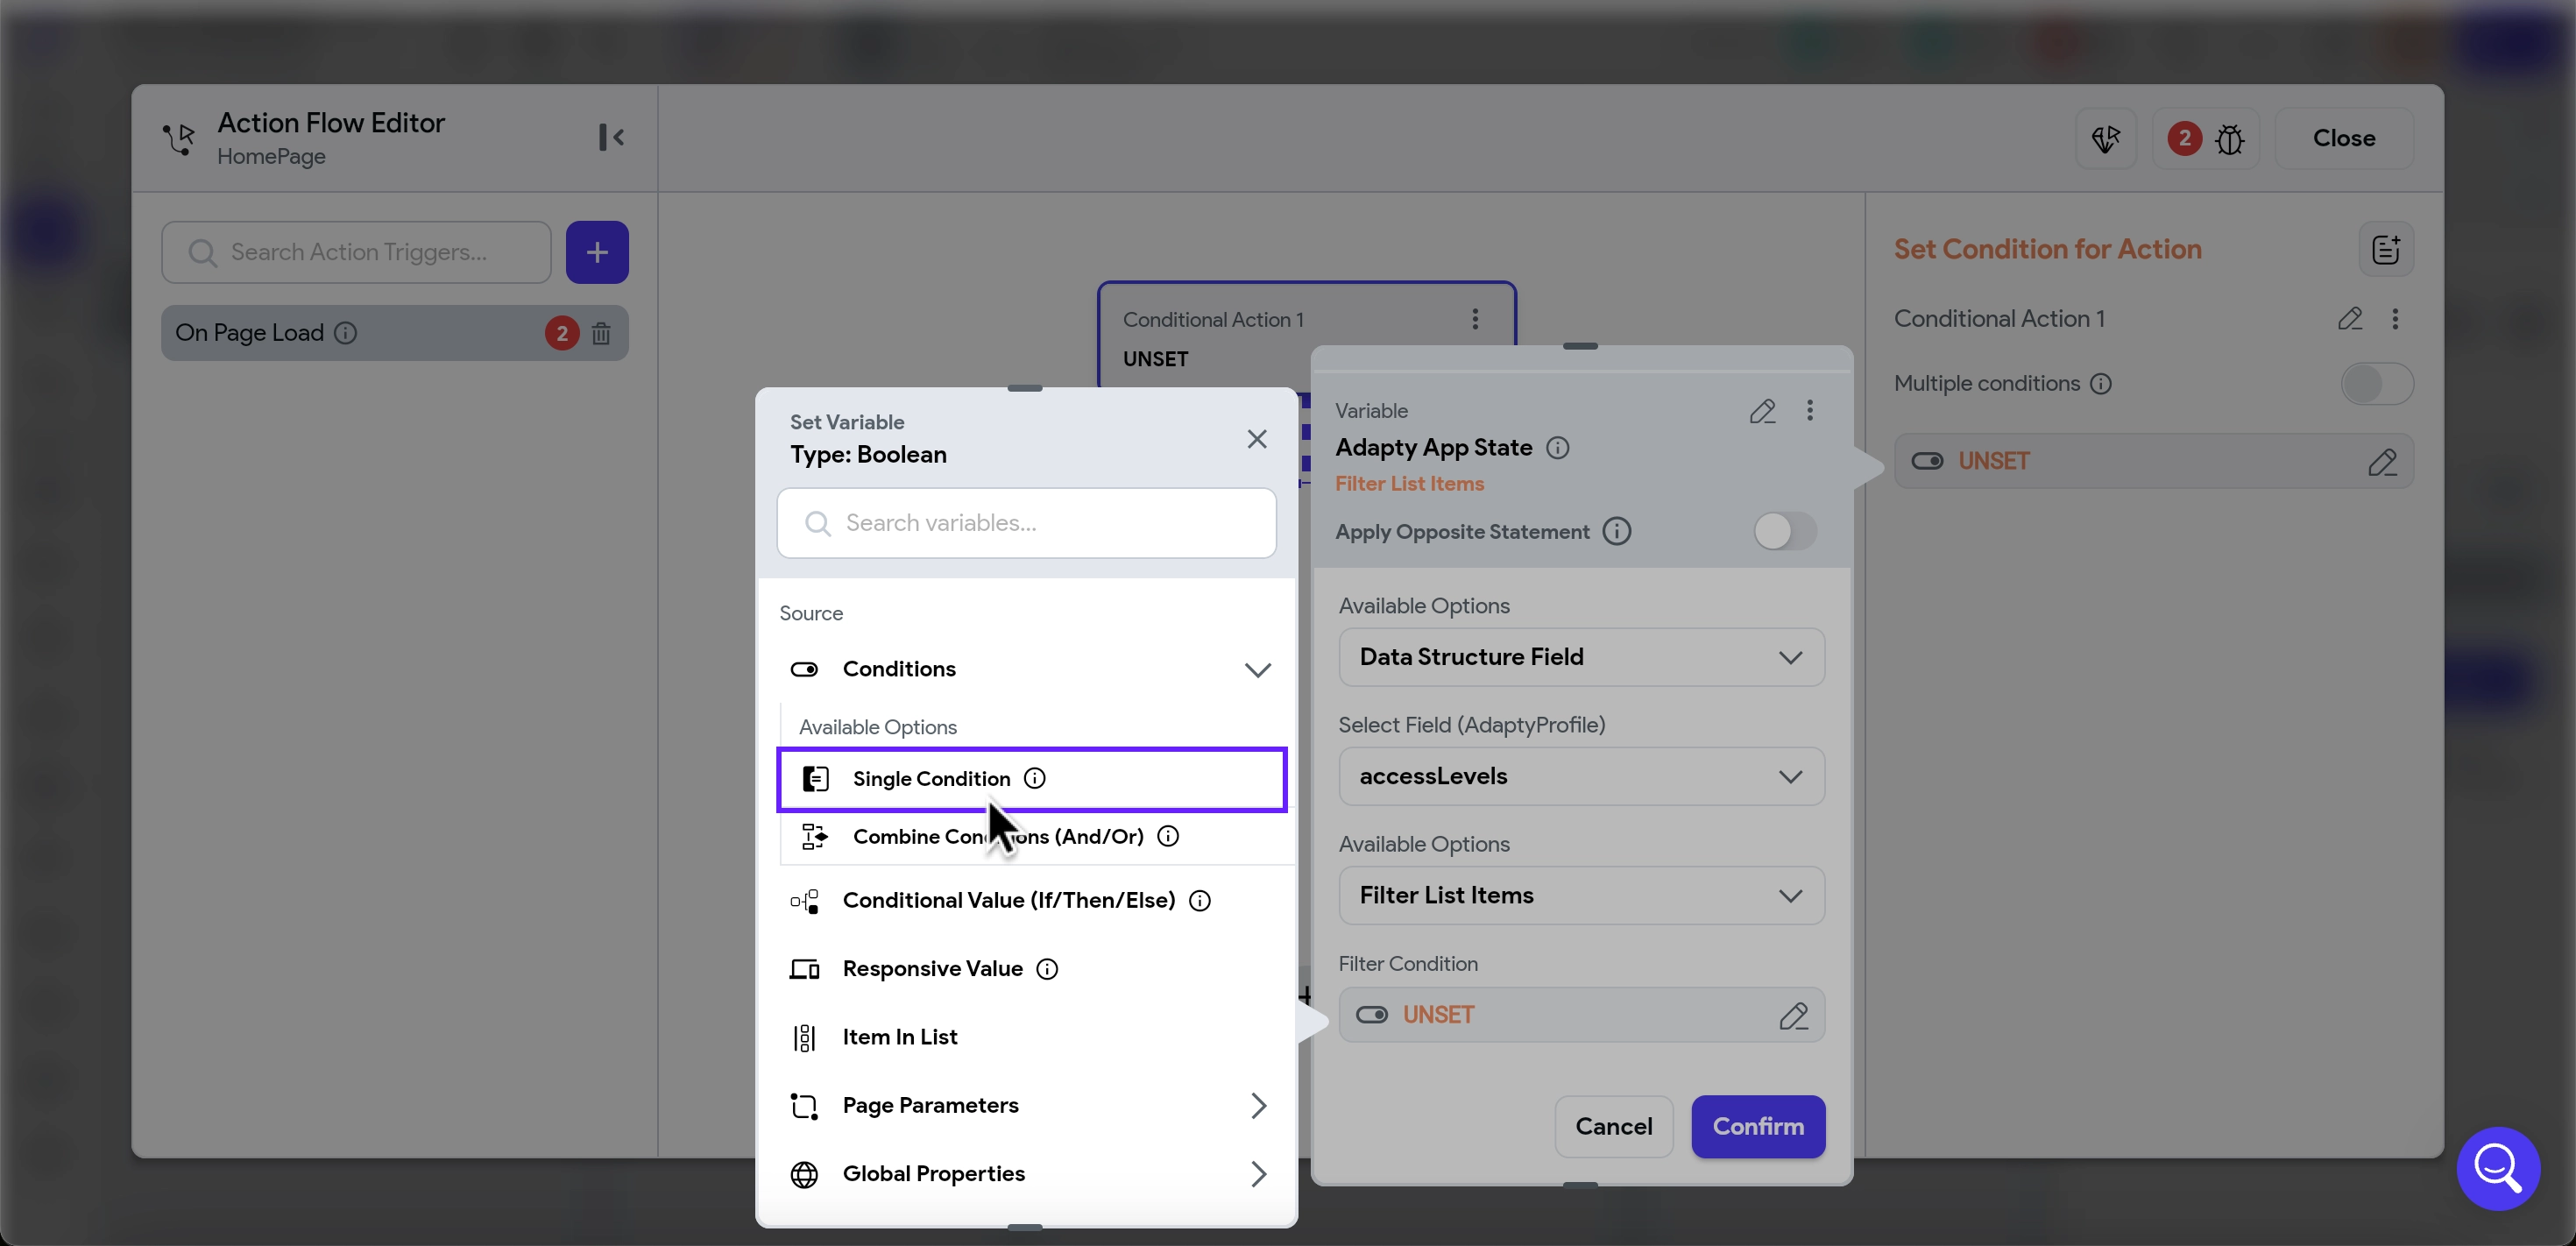Open Conditional Action 1 node three-dot menu
The width and height of the screenshot is (2576, 1246).
(x=1475, y=319)
